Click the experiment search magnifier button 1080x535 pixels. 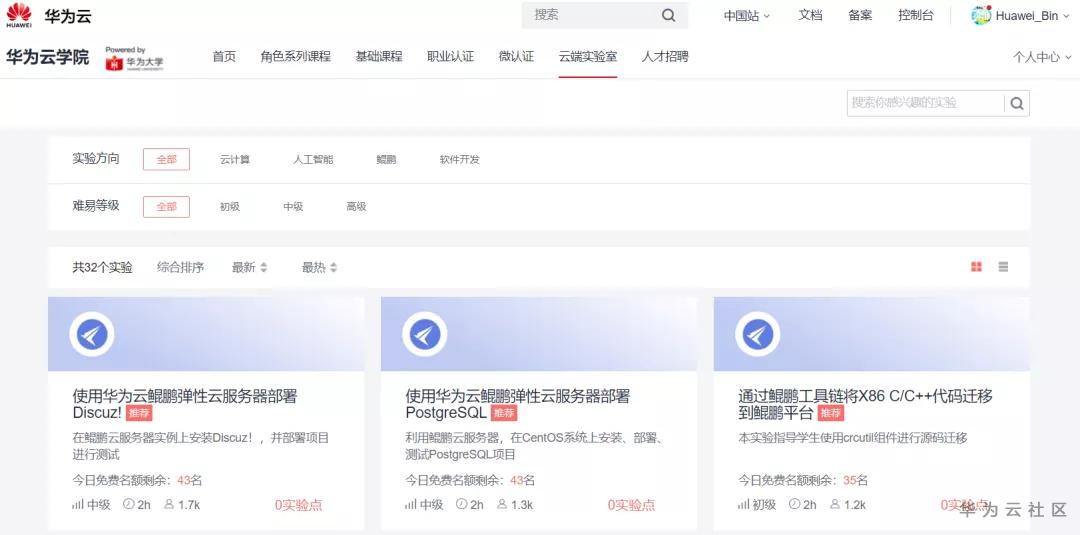1017,103
